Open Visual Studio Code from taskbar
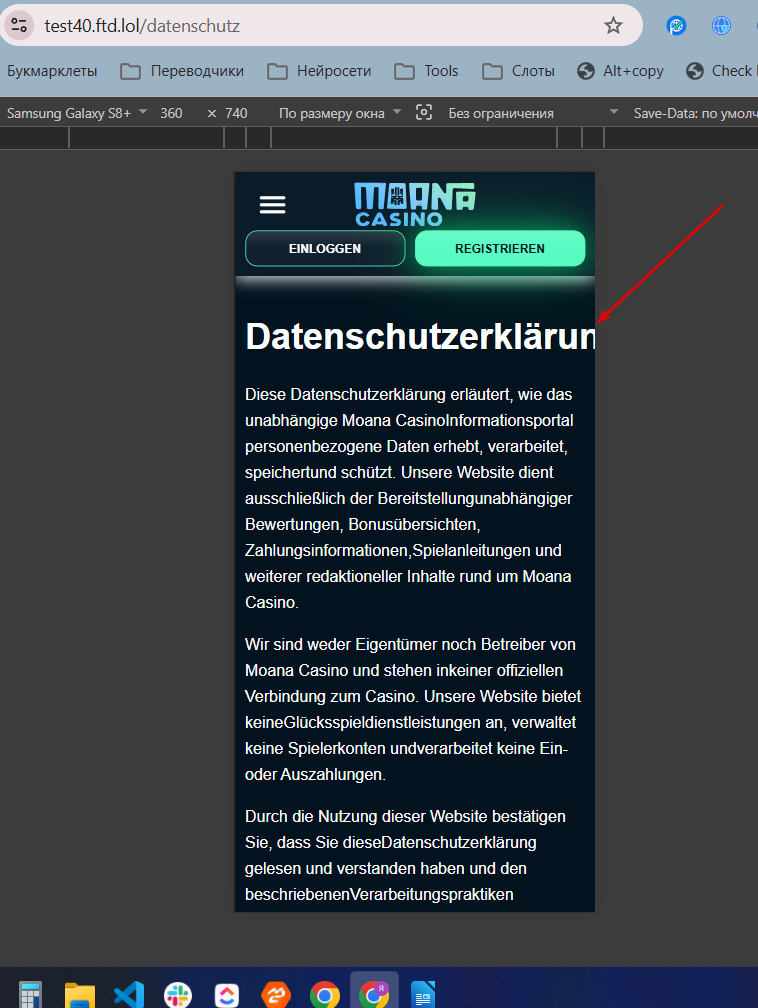The width and height of the screenshot is (758, 1008). [x=129, y=994]
